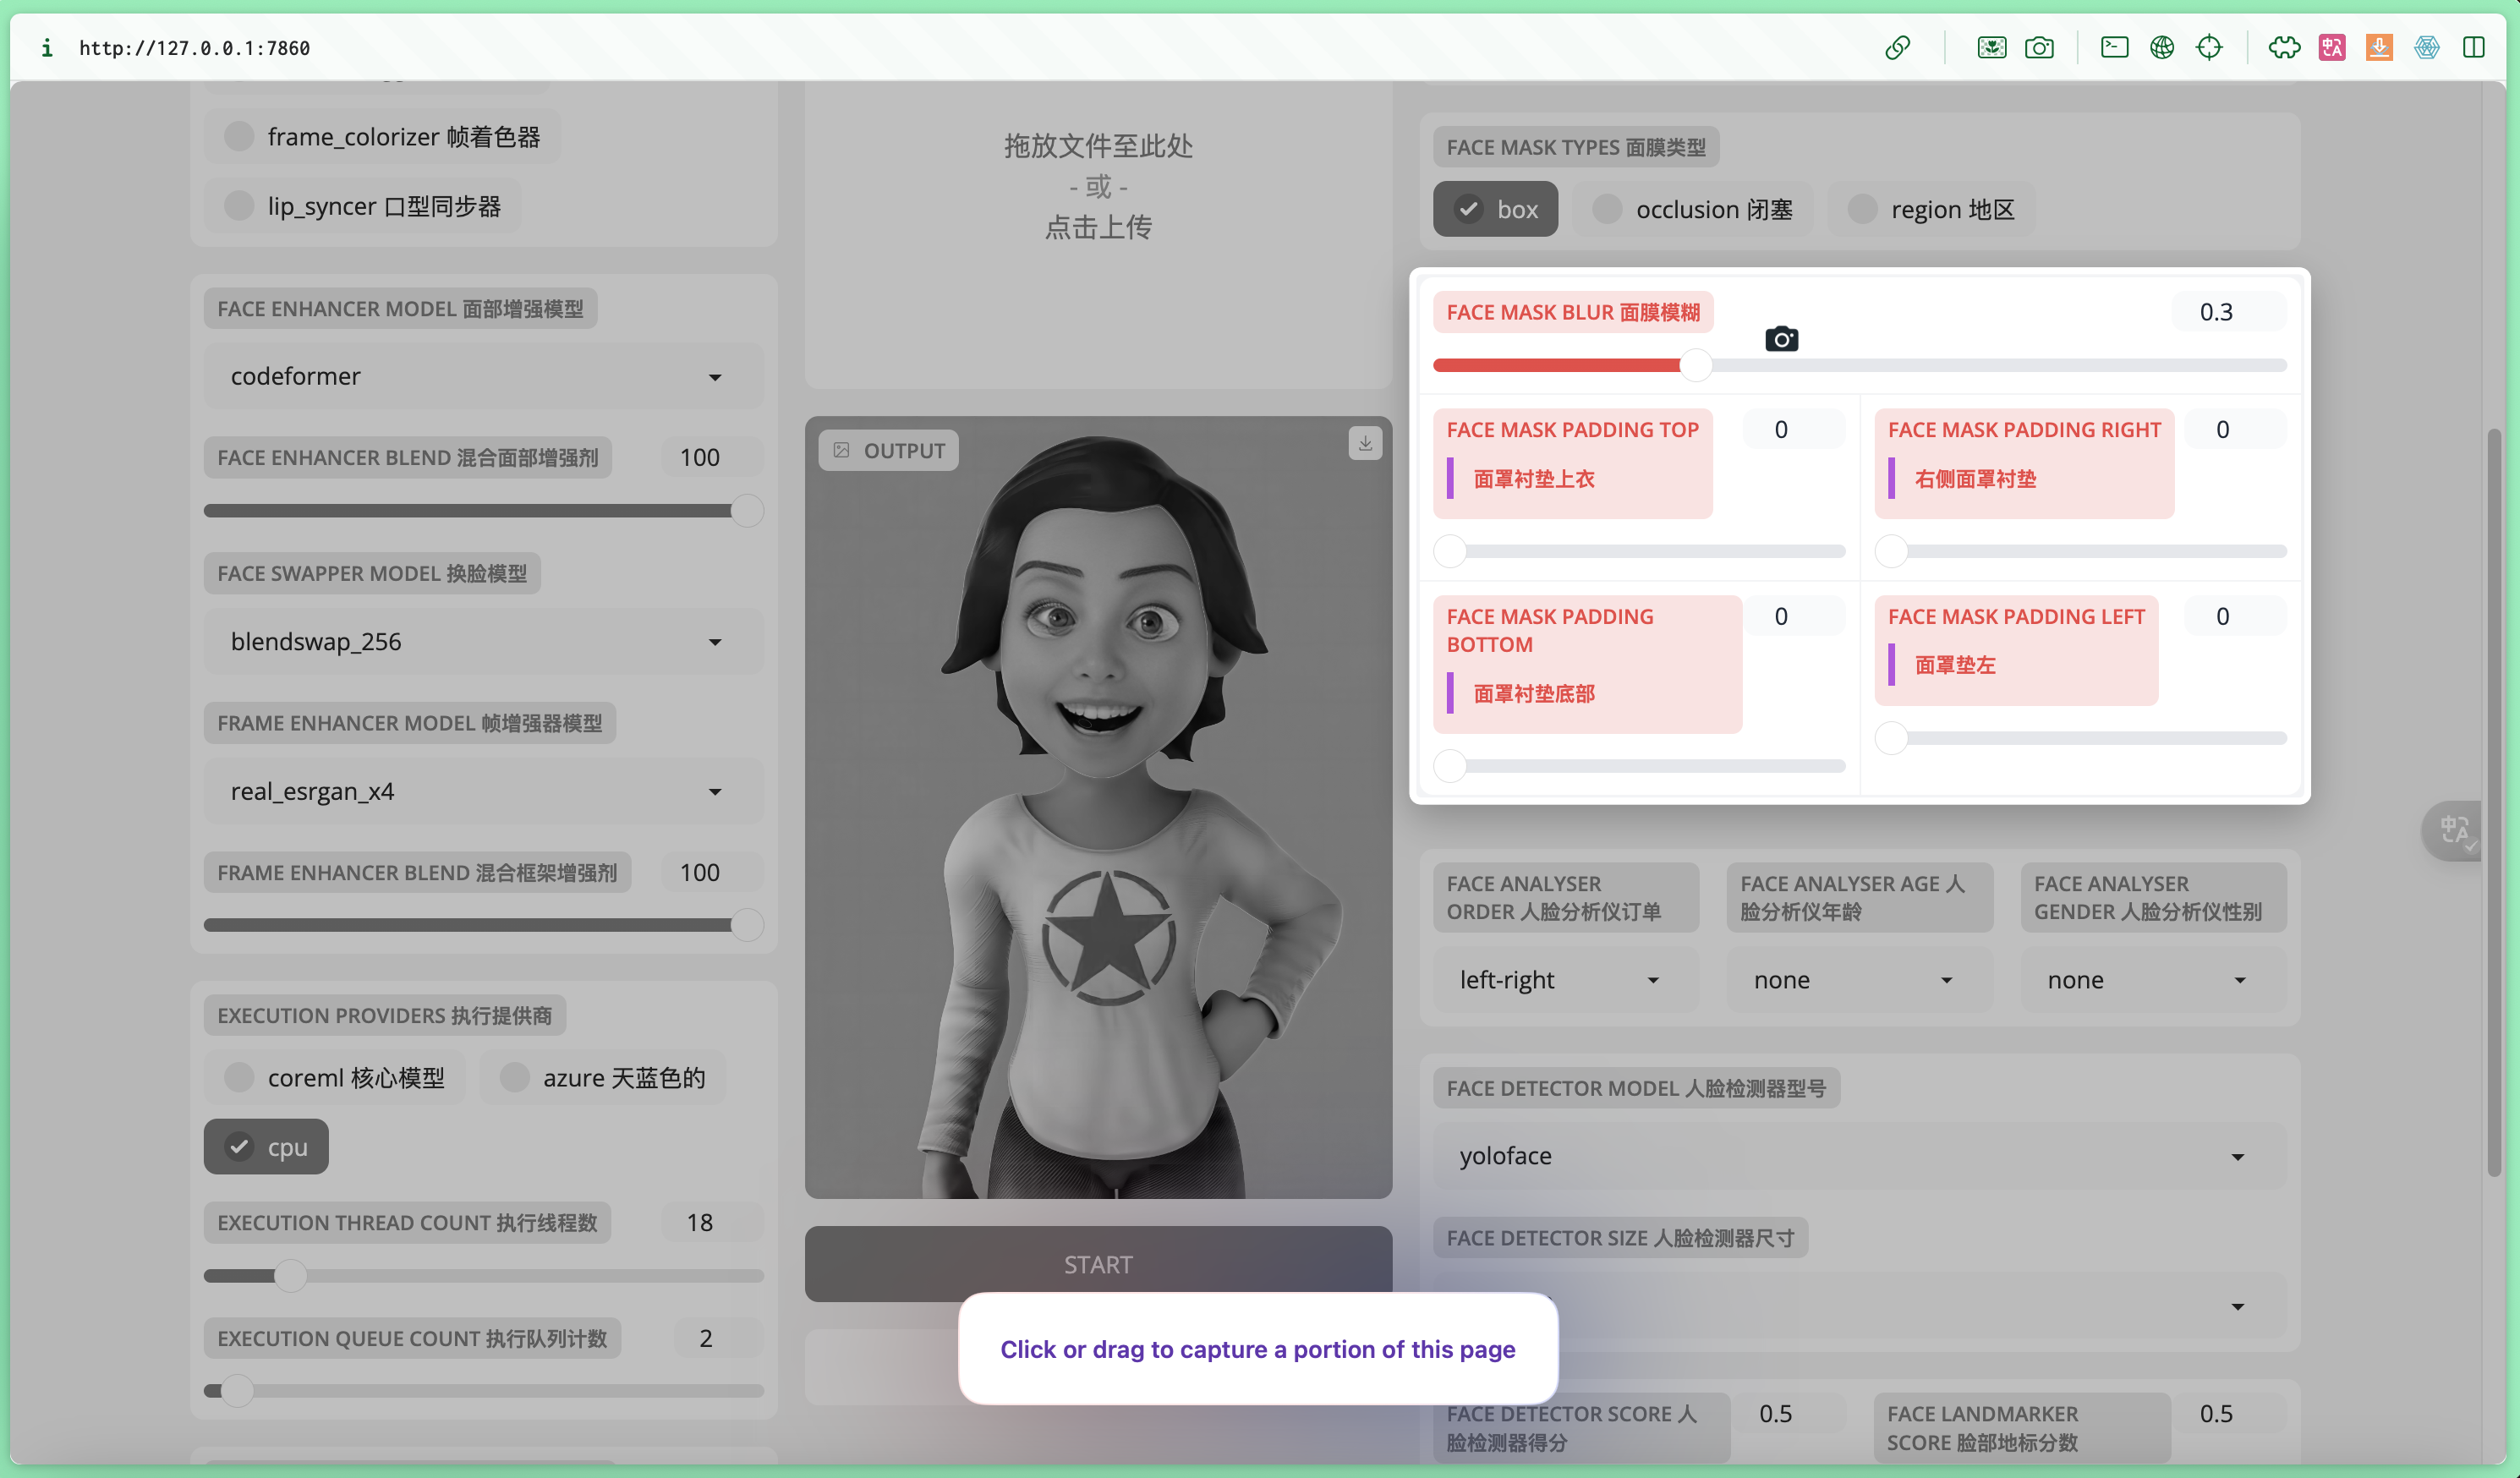Copy page link with the chain icon

pos(1897,47)
